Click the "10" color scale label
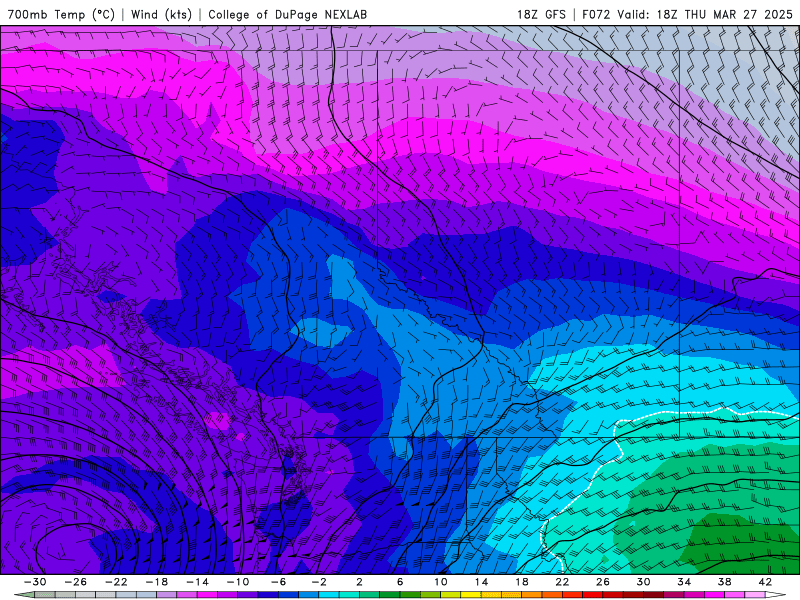The width and height of the screenshot is (800, 600). (441, 582)
